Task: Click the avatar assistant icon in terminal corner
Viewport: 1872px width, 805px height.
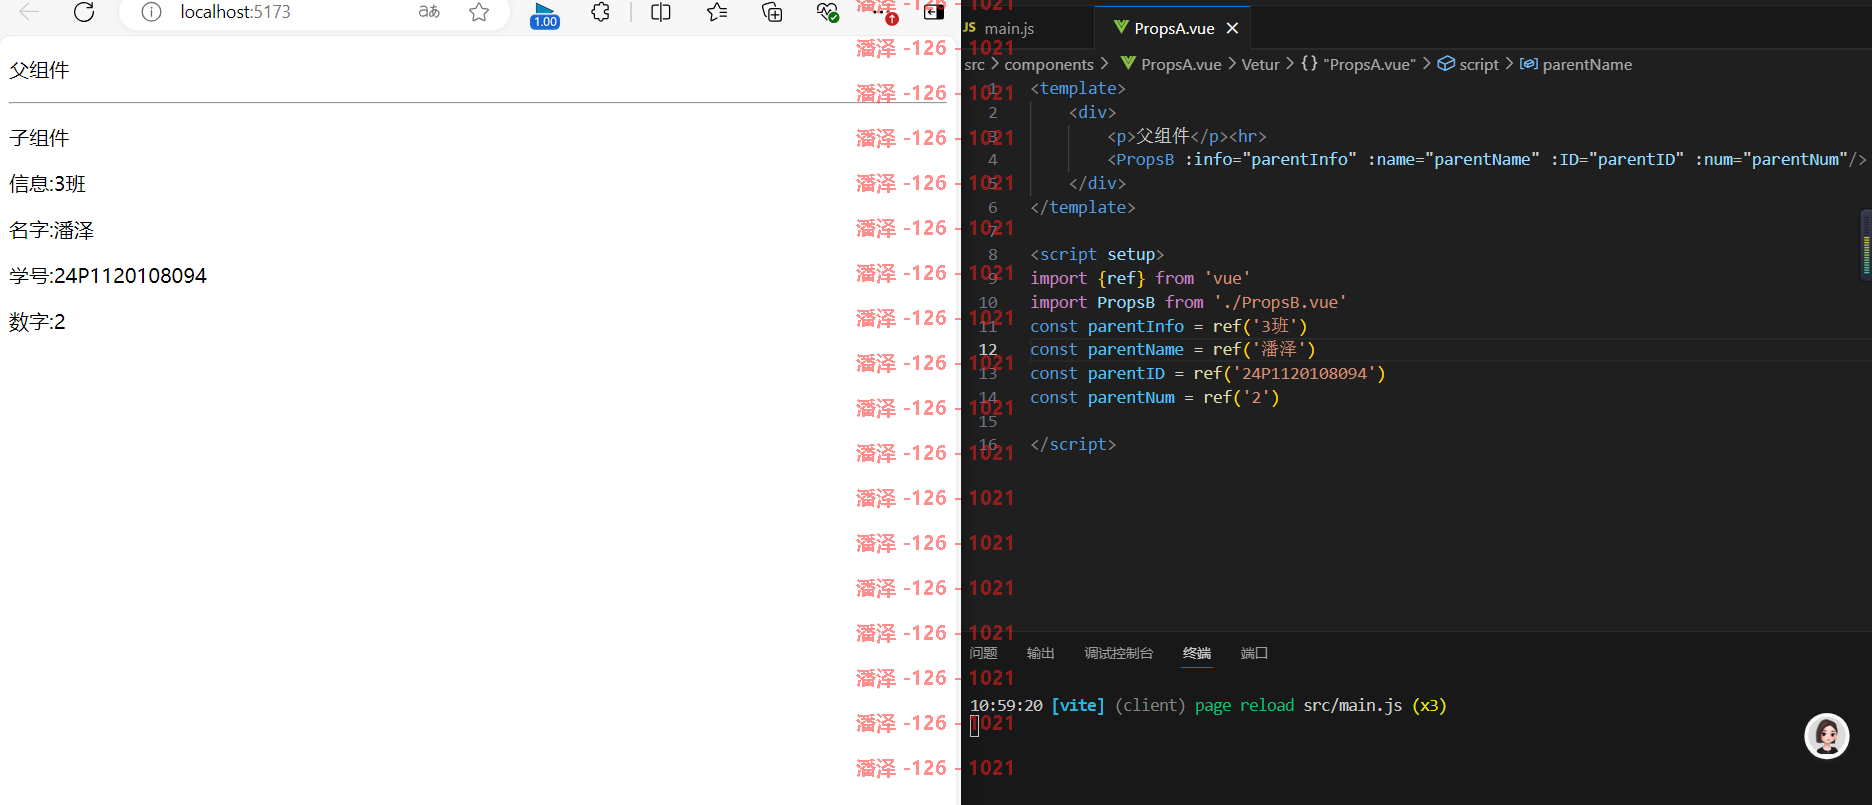Action: coord(1826,736)
